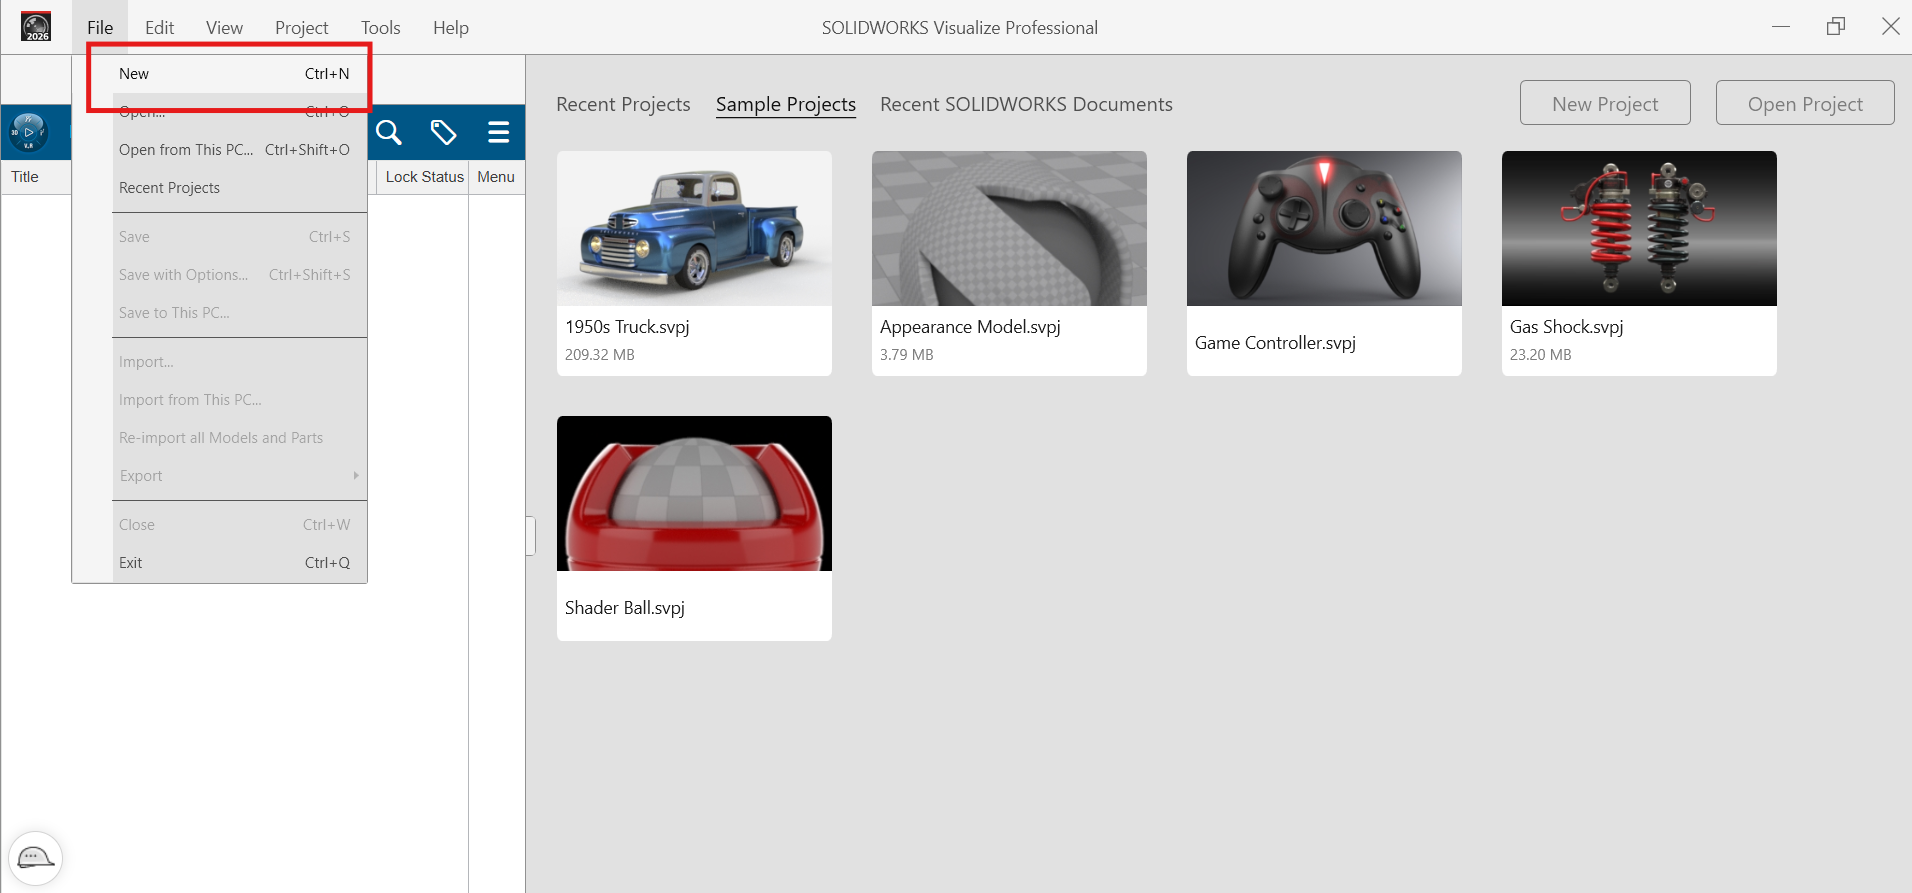
Task: Click the Lock Status column header
Action: pos(424,177)
